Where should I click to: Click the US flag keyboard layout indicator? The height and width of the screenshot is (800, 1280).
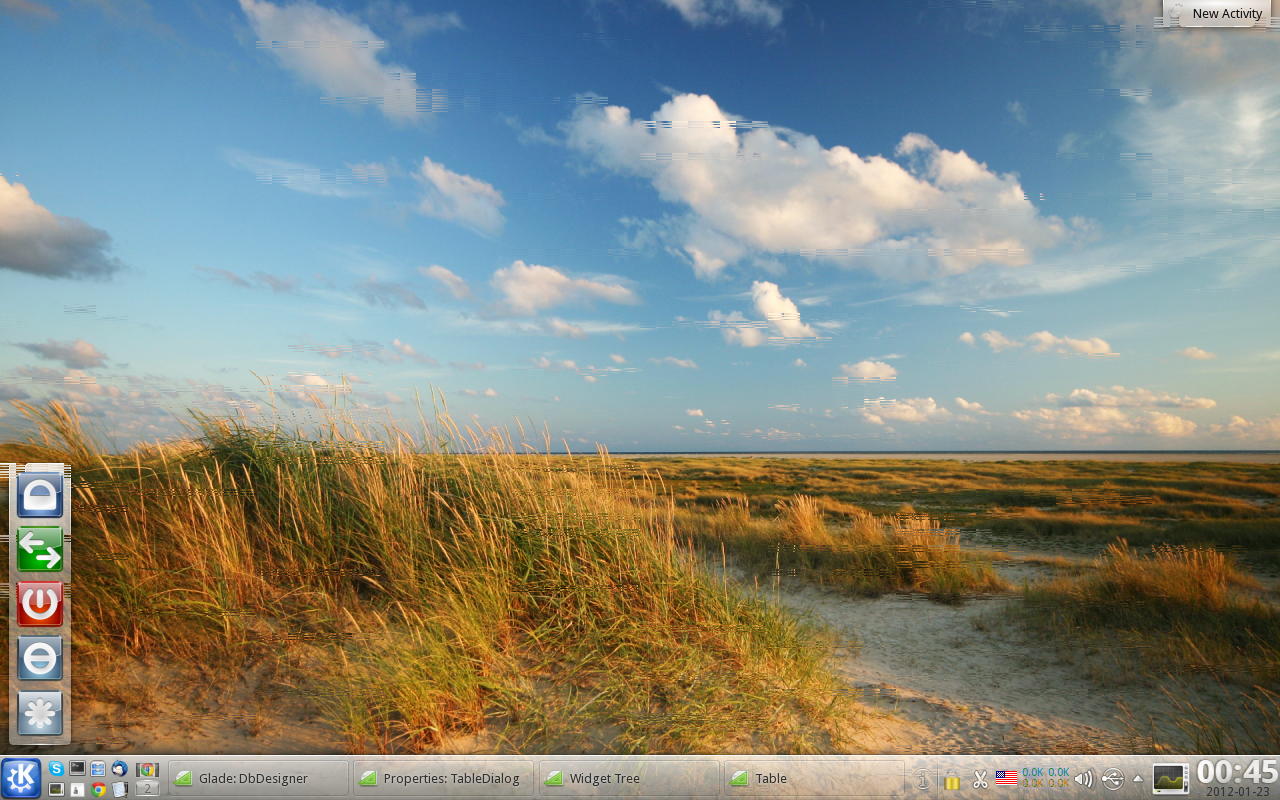coord(1006,778)
